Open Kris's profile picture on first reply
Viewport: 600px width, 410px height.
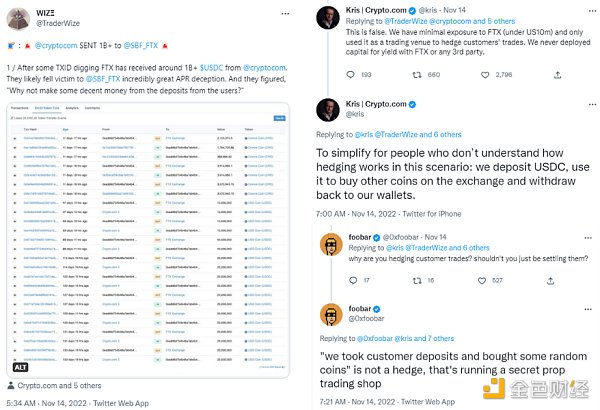point(326,19)
